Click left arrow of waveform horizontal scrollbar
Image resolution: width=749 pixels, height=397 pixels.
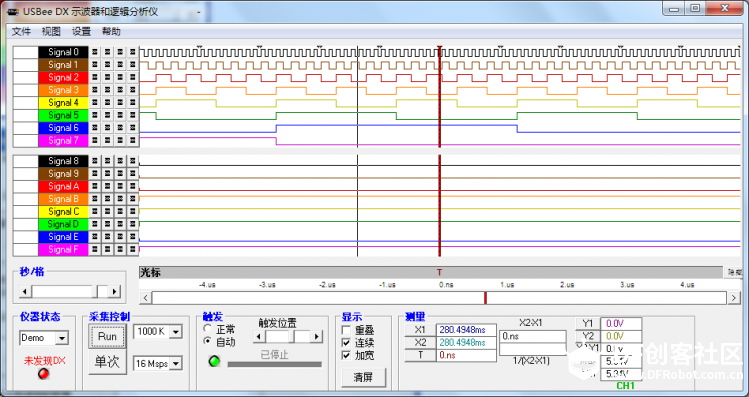point(145,298)
